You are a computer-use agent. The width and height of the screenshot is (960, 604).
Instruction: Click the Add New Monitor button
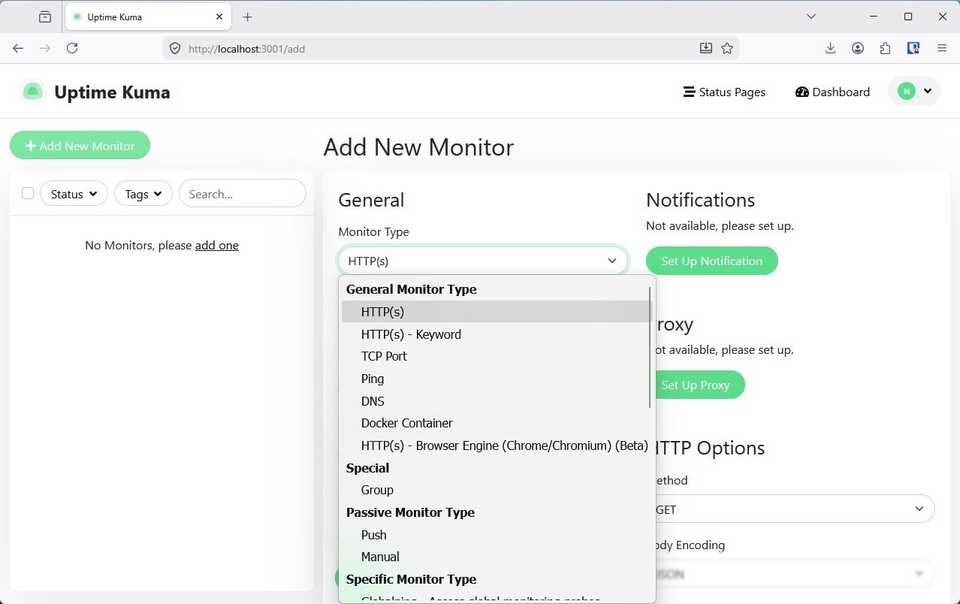click(x=80, y=145)
